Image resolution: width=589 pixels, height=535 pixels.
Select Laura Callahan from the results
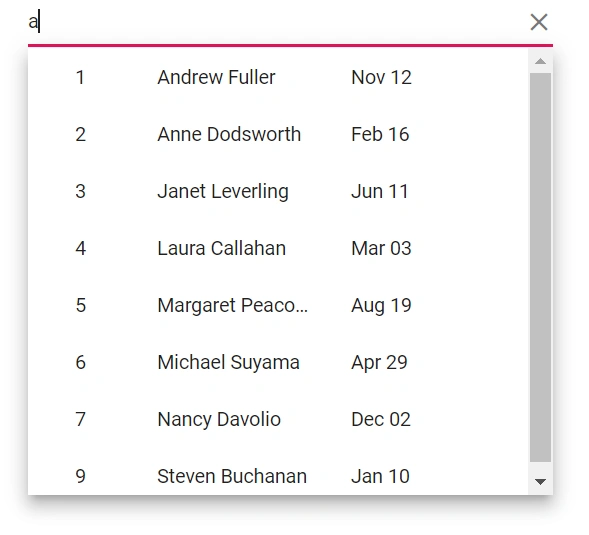[278, 248]
